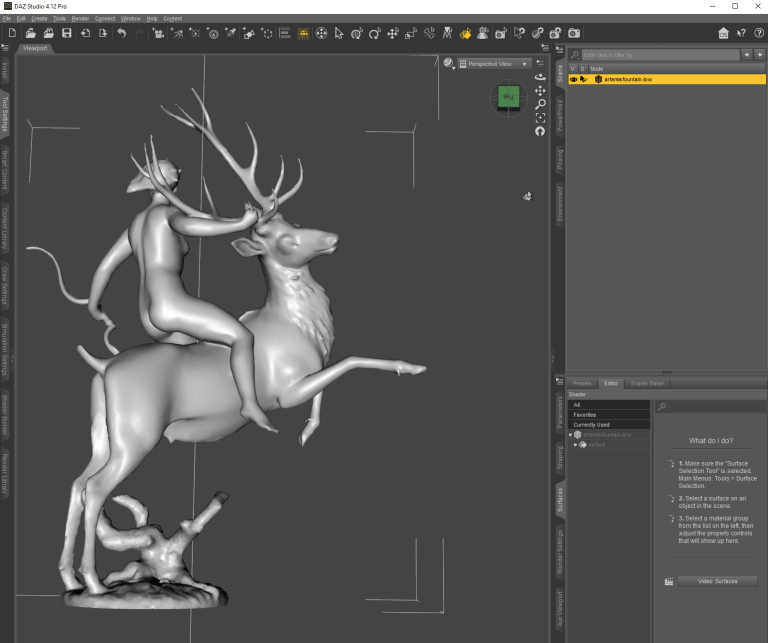This screenshot has height=643, width=768.
Task: Open the Perspective View dropdown
Action: (x=494, y=64)
